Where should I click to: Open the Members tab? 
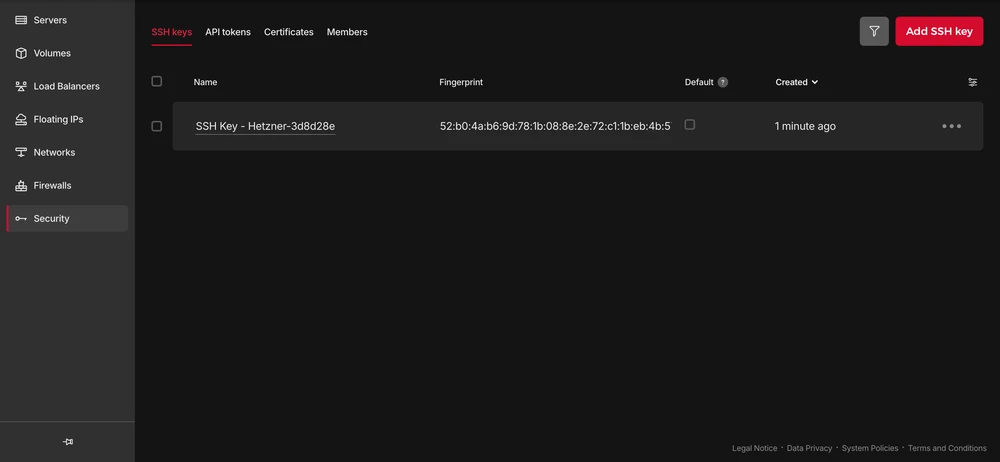coord(347,32)
